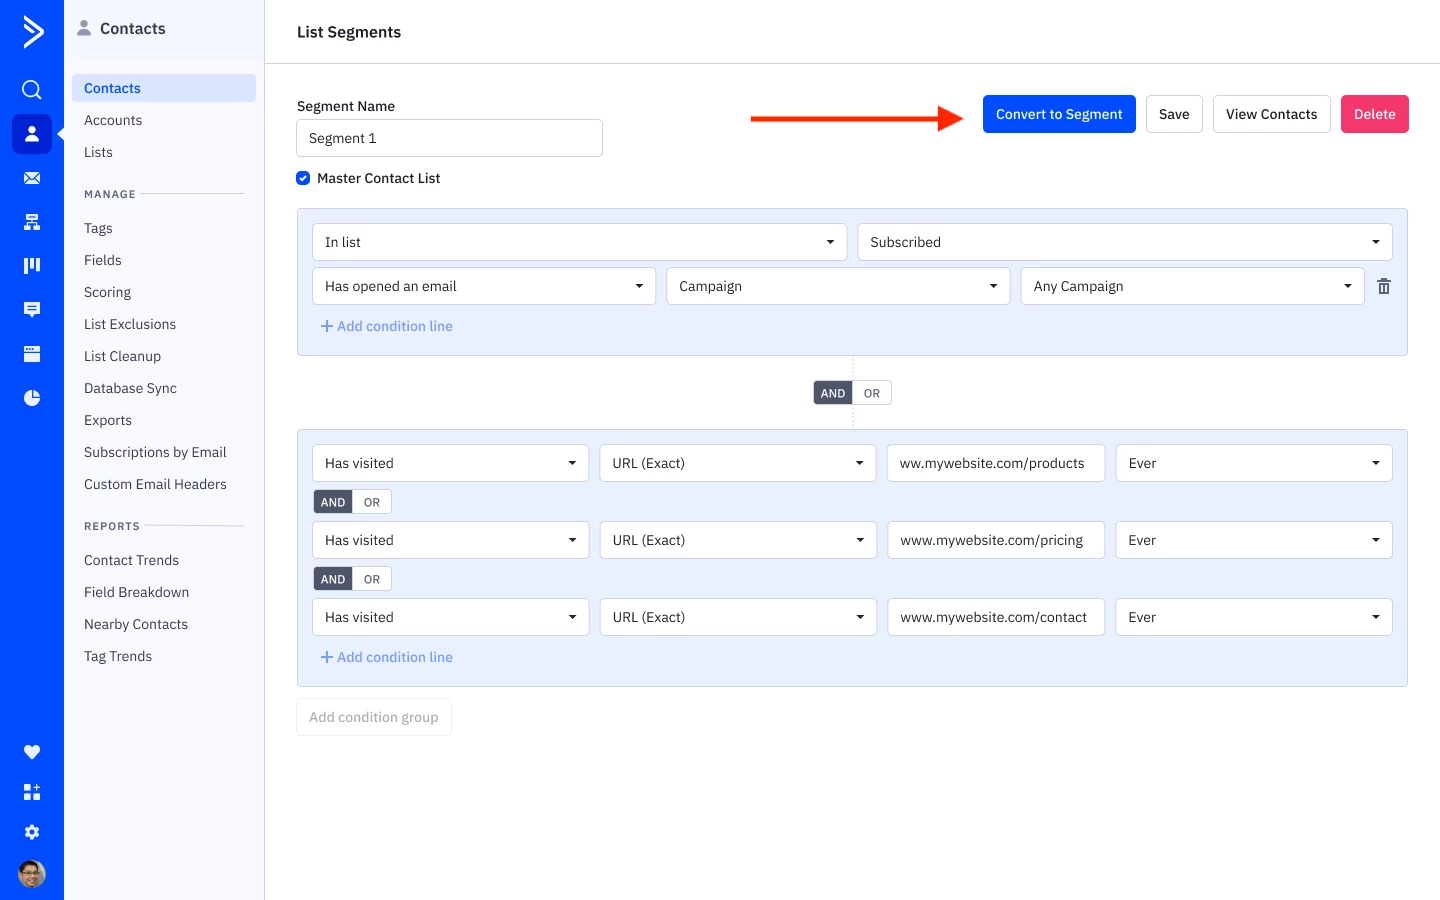Open Deals pipeline icon in sidebar

[32, 265]
